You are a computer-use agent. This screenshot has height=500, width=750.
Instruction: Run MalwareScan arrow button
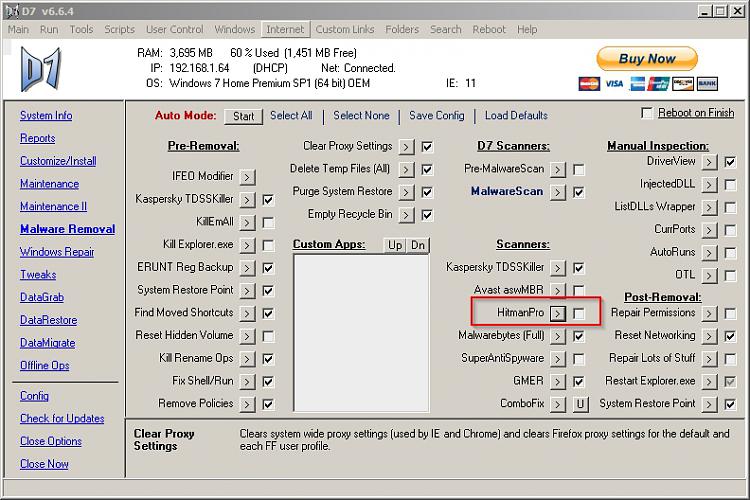tap(558, 192)
